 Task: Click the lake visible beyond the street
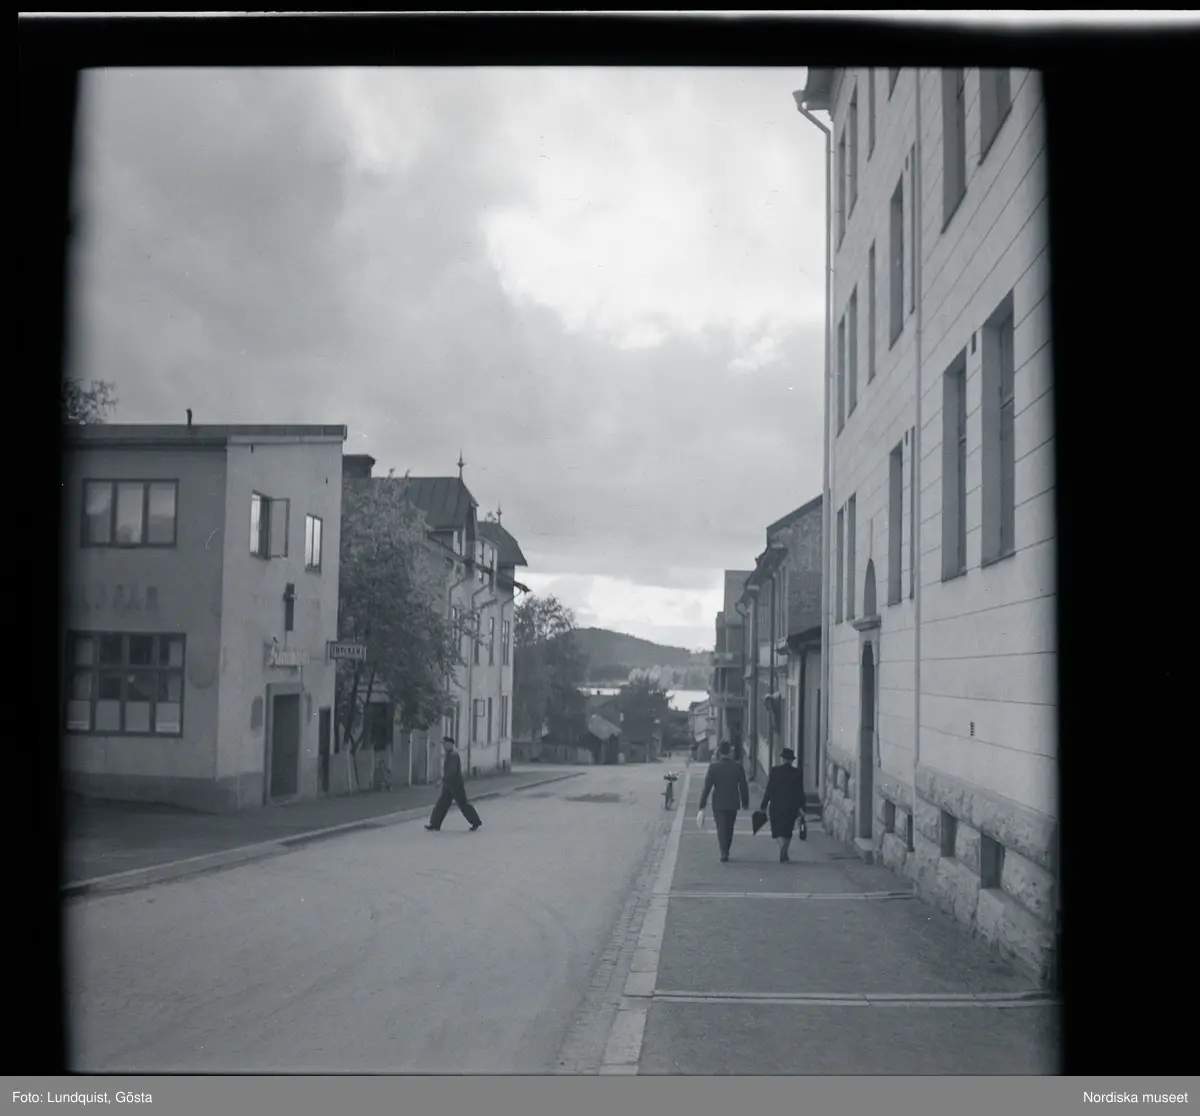click(x=690, y=699)
